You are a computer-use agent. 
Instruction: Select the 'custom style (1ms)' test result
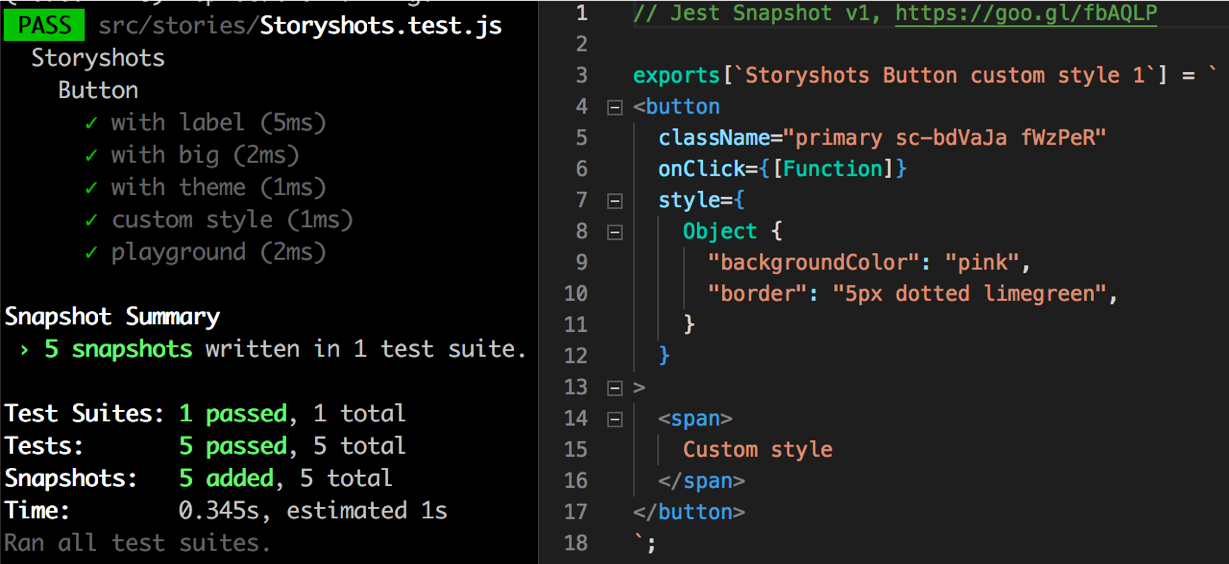click(x=219, y=219)
